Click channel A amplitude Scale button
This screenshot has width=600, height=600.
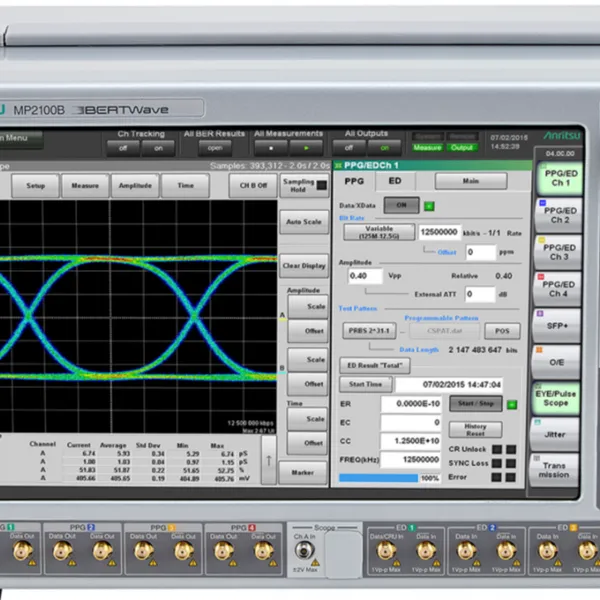tap(308, 307)
